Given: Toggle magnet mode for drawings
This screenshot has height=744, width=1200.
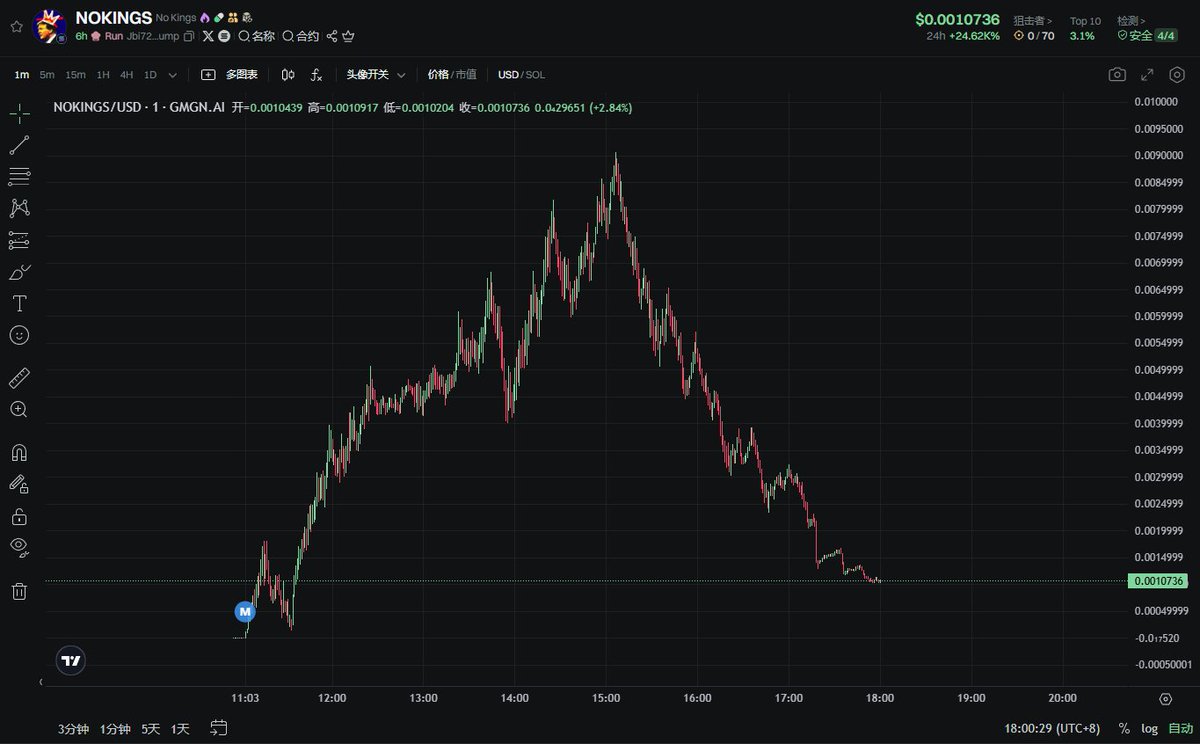Looking at the screenshot, I should coord(19,453).
